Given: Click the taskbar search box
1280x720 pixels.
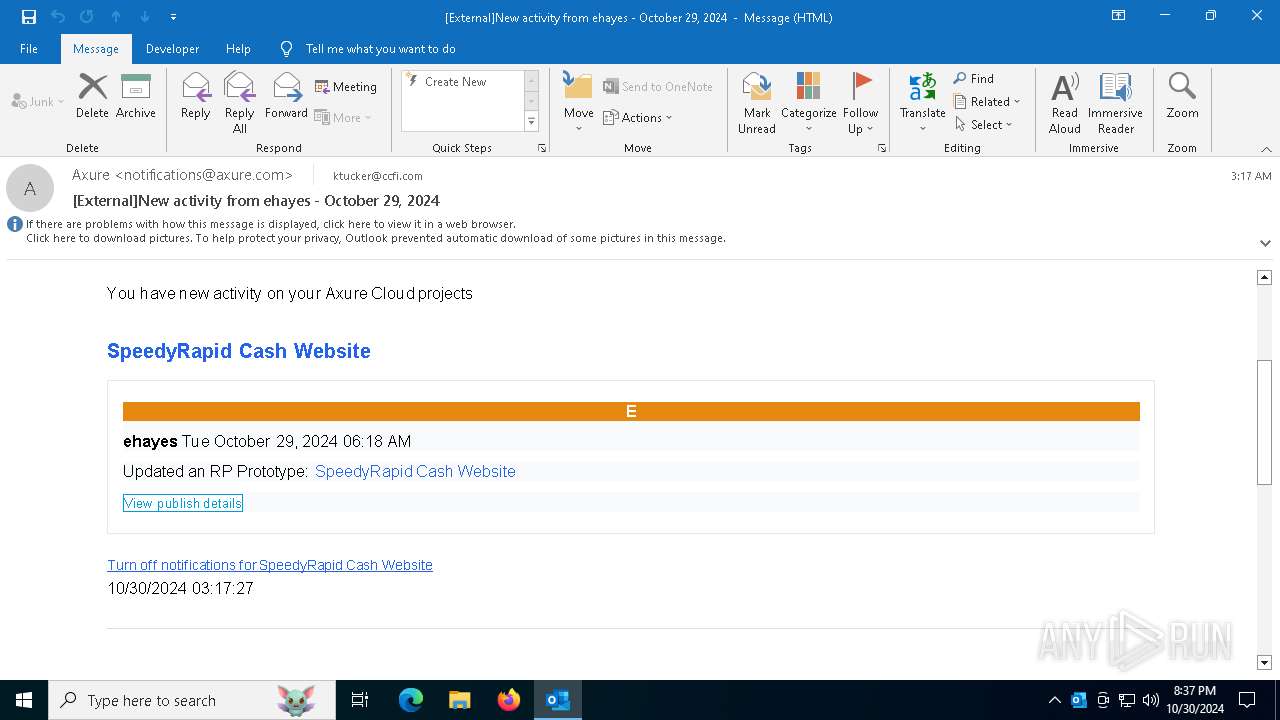Looking at the screenshot, I should pyautogui.click(x=192, y=700).
